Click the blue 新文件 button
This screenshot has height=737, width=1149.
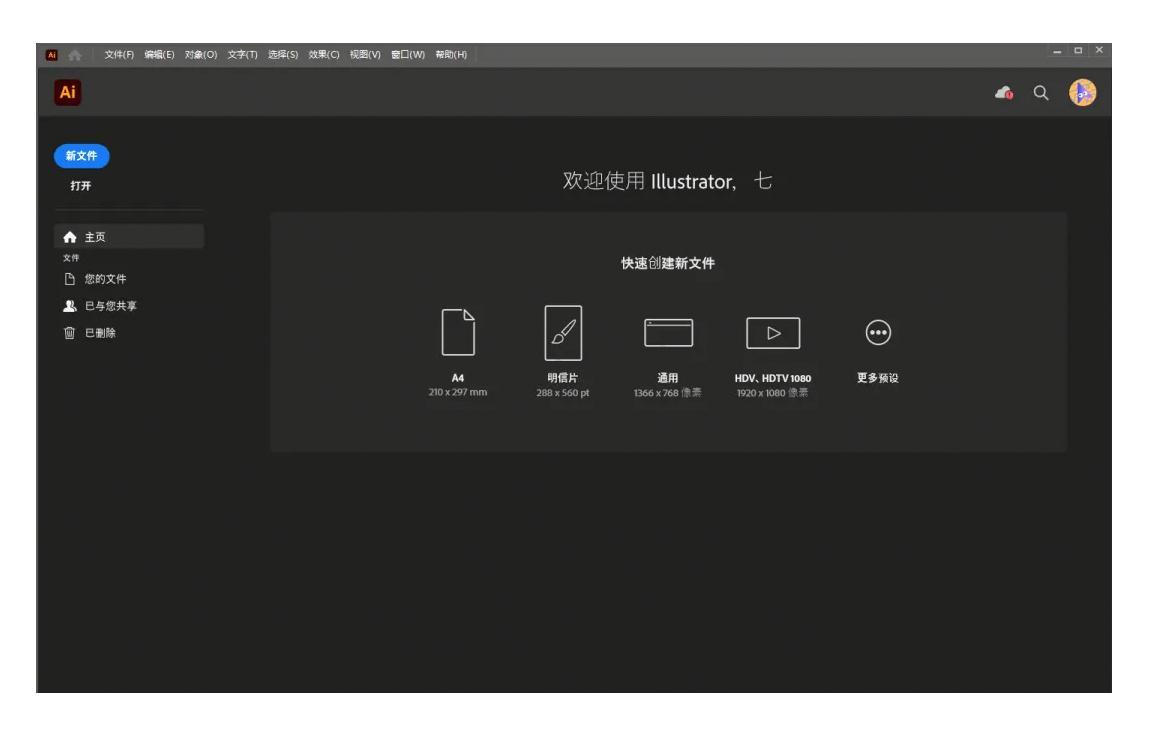pos(81,156)
